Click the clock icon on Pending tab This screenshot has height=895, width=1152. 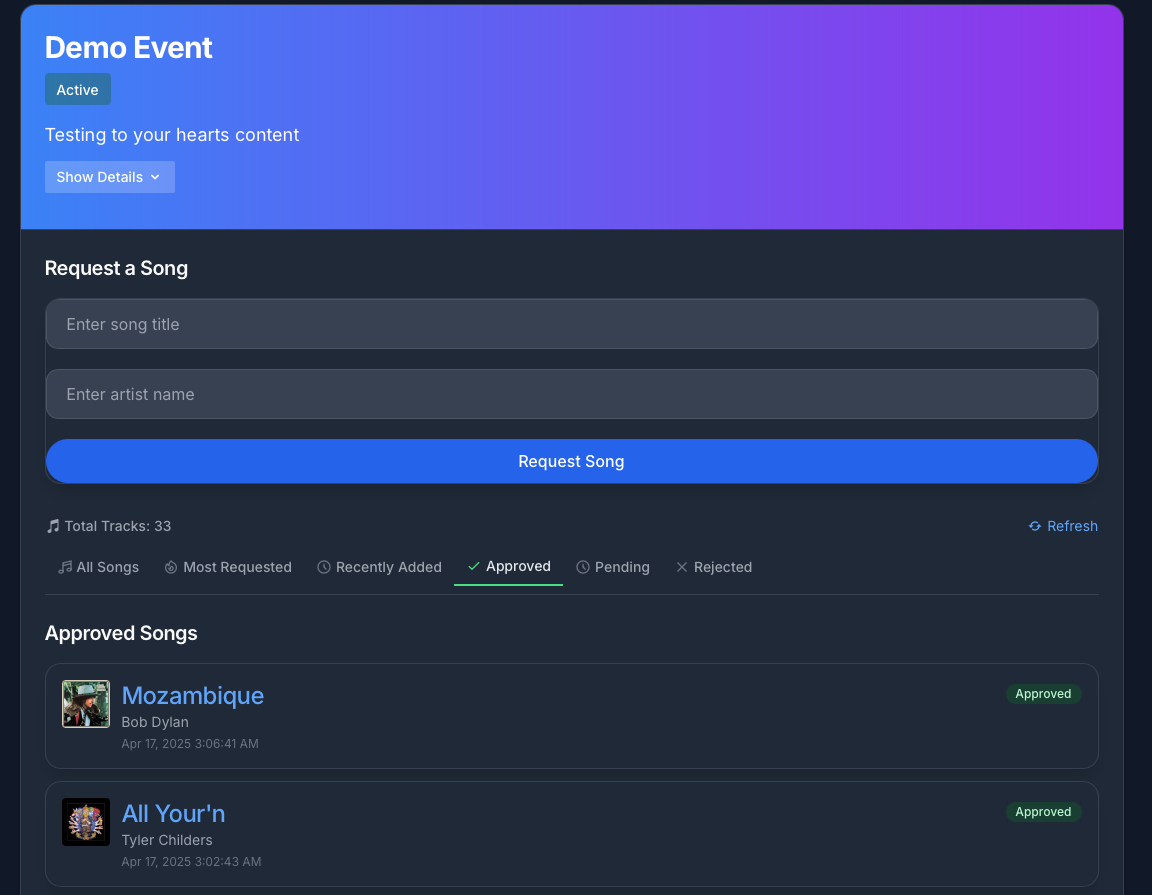[583, 567]
